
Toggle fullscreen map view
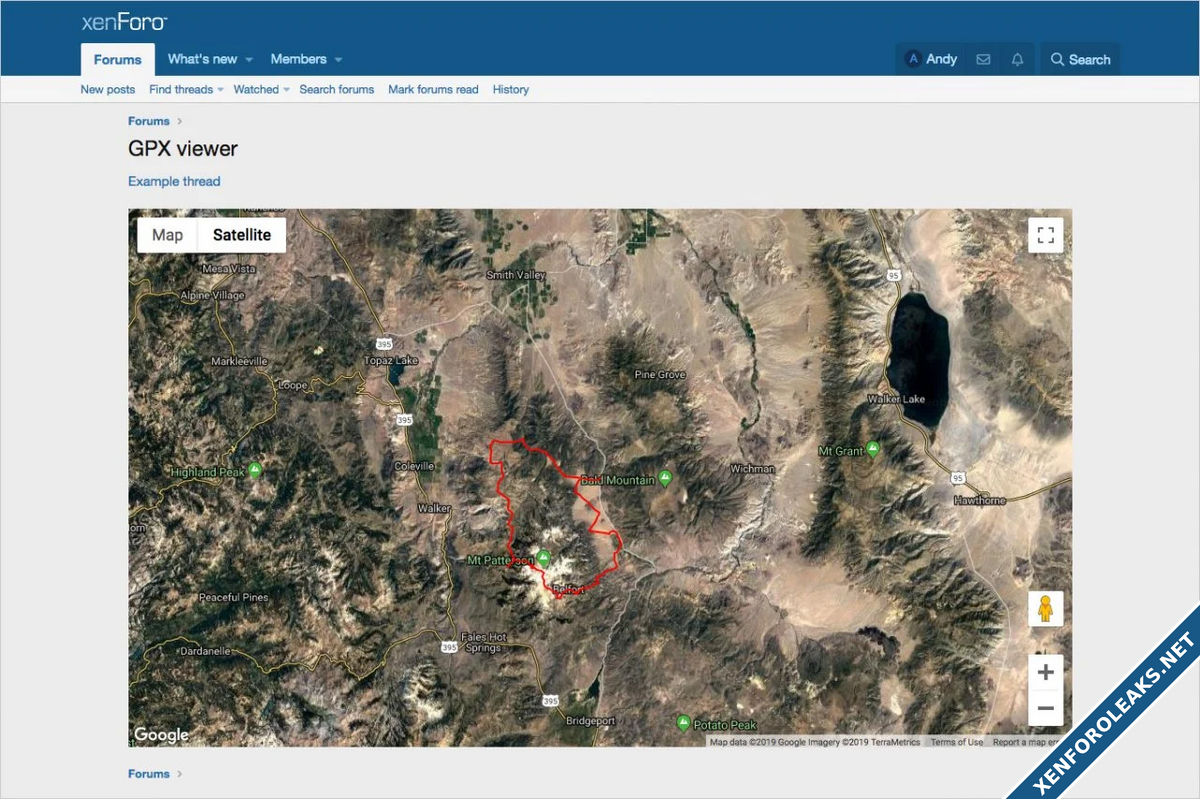pyautogui.click(x=1046, y=235)
